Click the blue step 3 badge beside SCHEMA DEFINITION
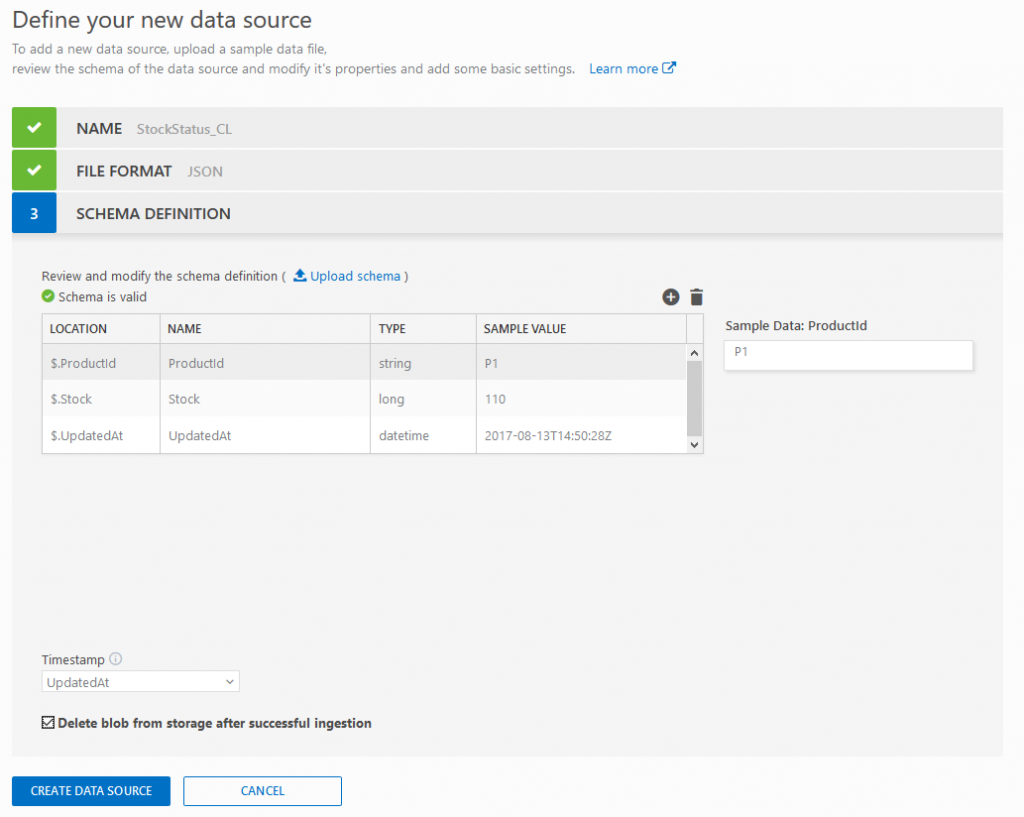The width and height of the screenshot is (1024, 817). pyautogui.click(x=33, y=213)
